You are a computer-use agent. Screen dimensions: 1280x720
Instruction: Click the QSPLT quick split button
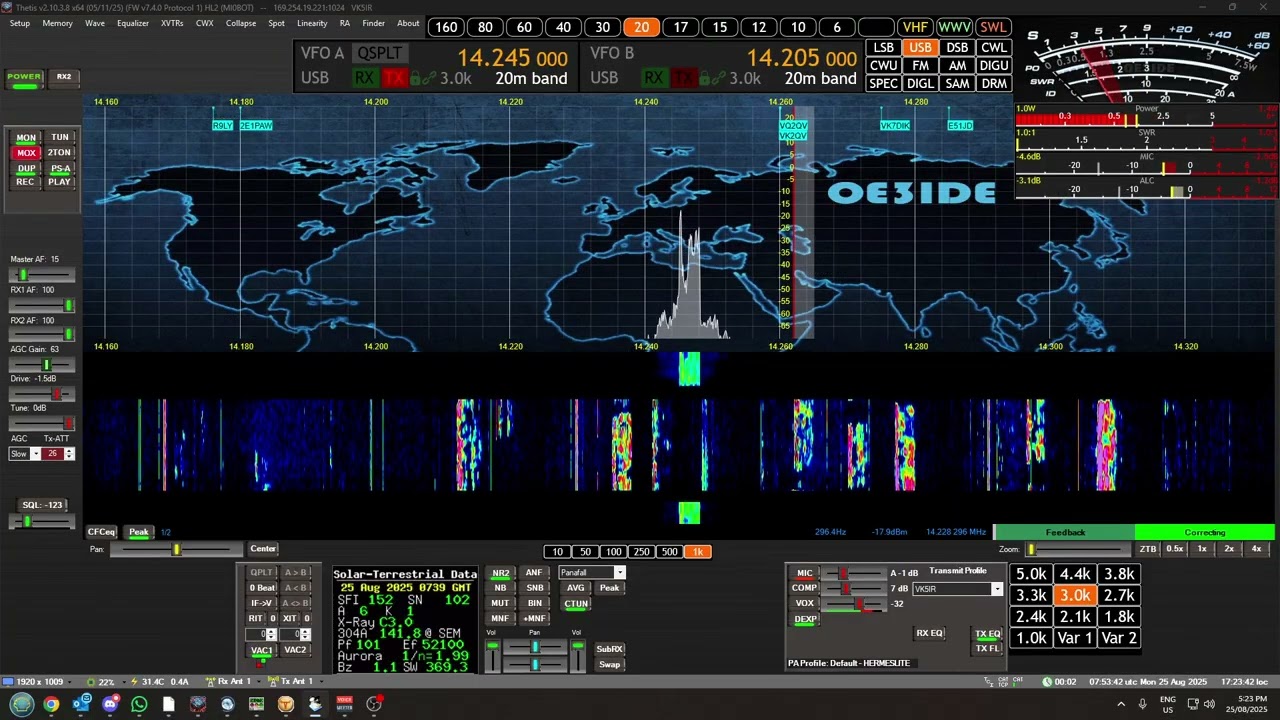(x=379, y=53)
